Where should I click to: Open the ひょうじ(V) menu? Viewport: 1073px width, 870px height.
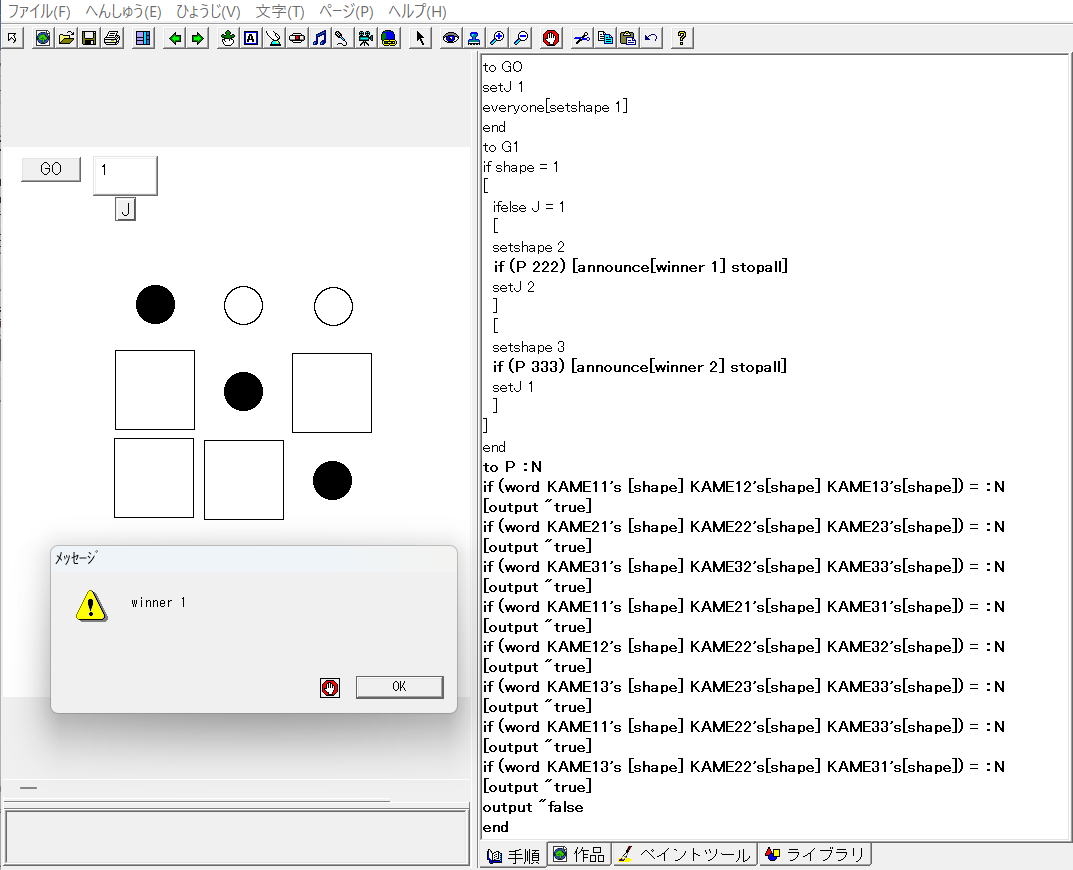coord(208,12)
